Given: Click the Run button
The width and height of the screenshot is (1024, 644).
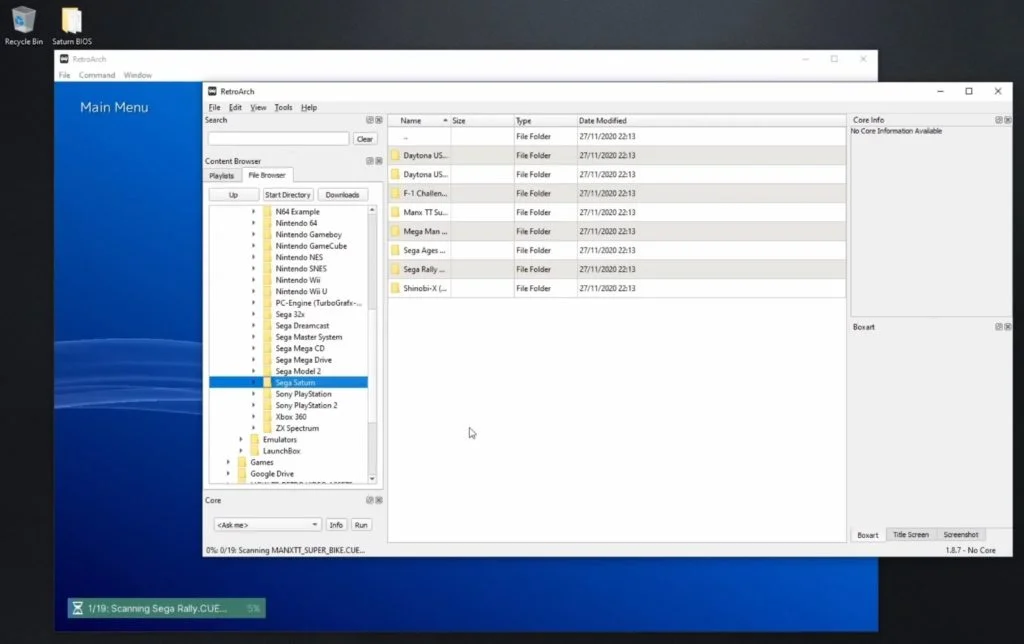Looking at the screenshot, I should 360,525.
